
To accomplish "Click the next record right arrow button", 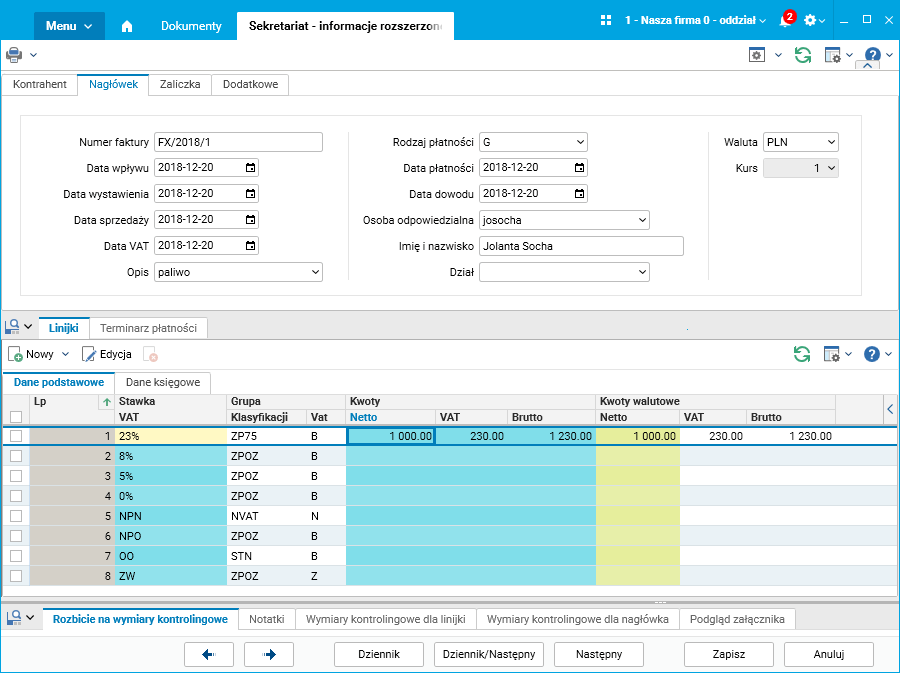I will click(x=268, y=654).
